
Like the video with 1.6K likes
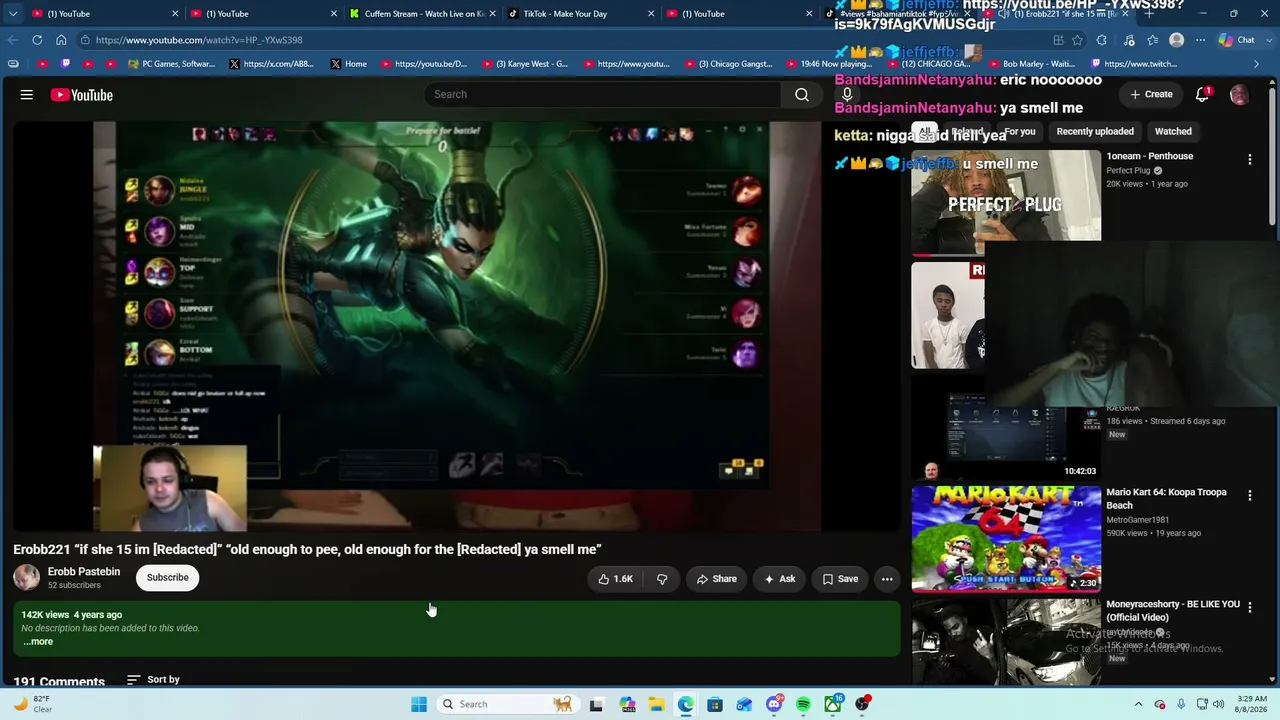click(615, 579)
